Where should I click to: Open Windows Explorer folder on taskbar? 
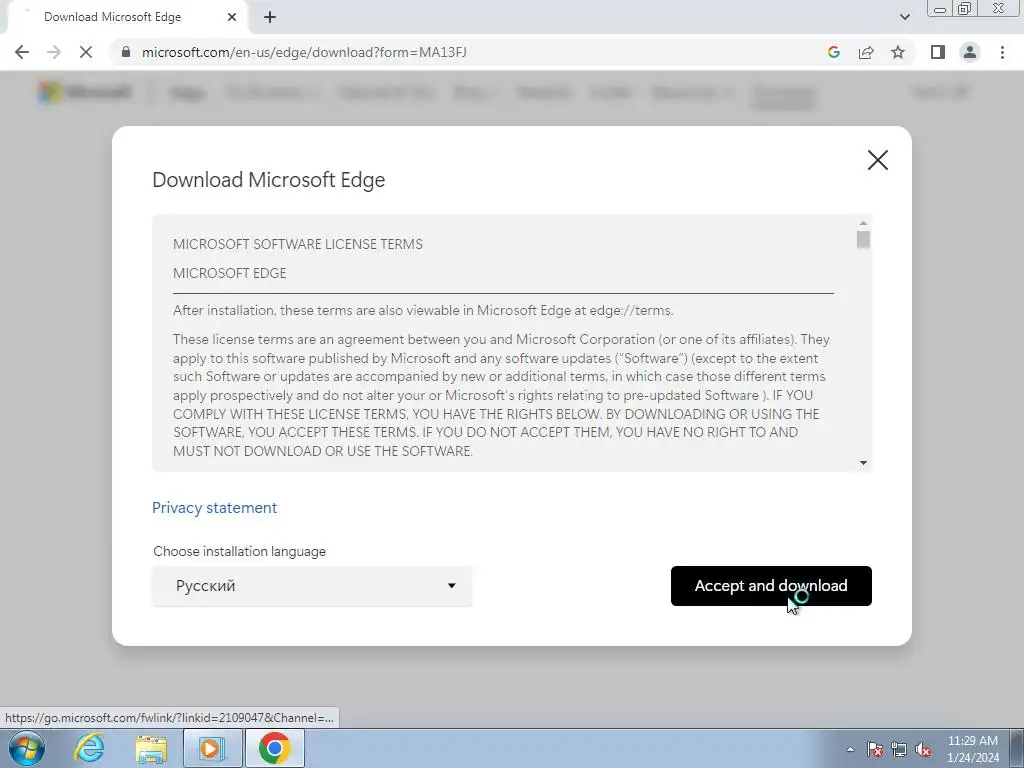click(151, 748)
